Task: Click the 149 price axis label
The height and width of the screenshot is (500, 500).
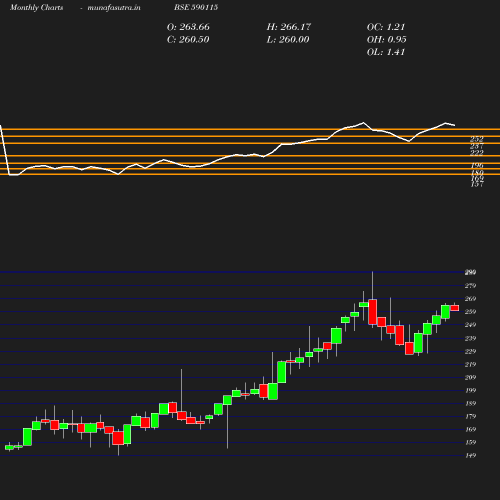Action: (x=470, y=455)
